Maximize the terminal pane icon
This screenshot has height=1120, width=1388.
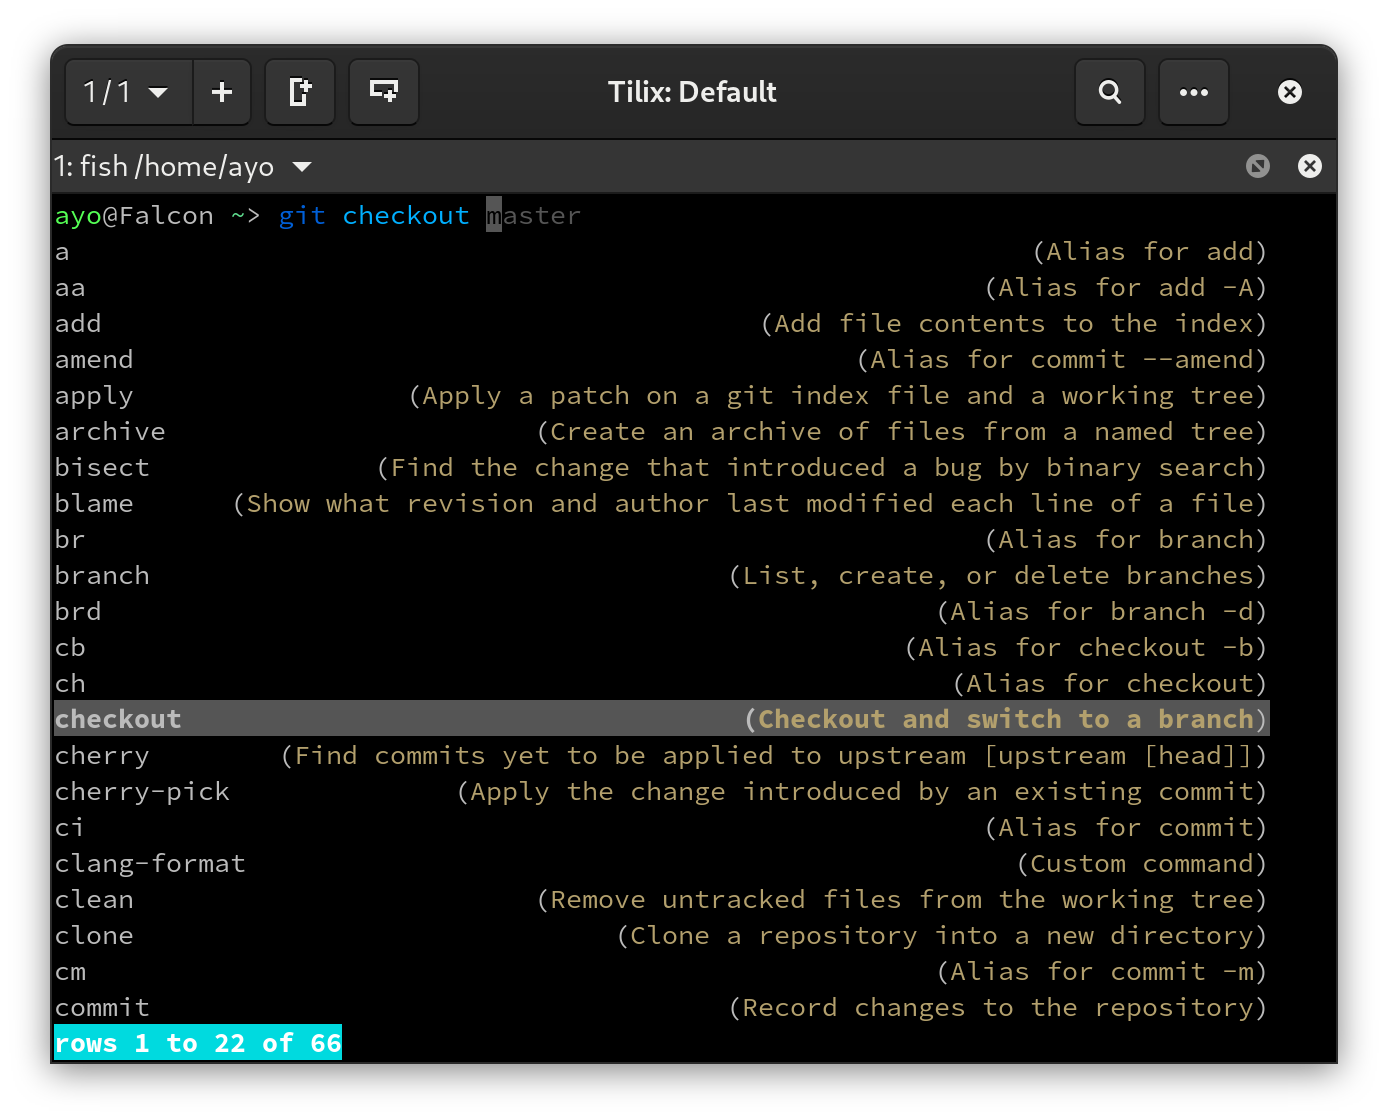point(1258,166)
